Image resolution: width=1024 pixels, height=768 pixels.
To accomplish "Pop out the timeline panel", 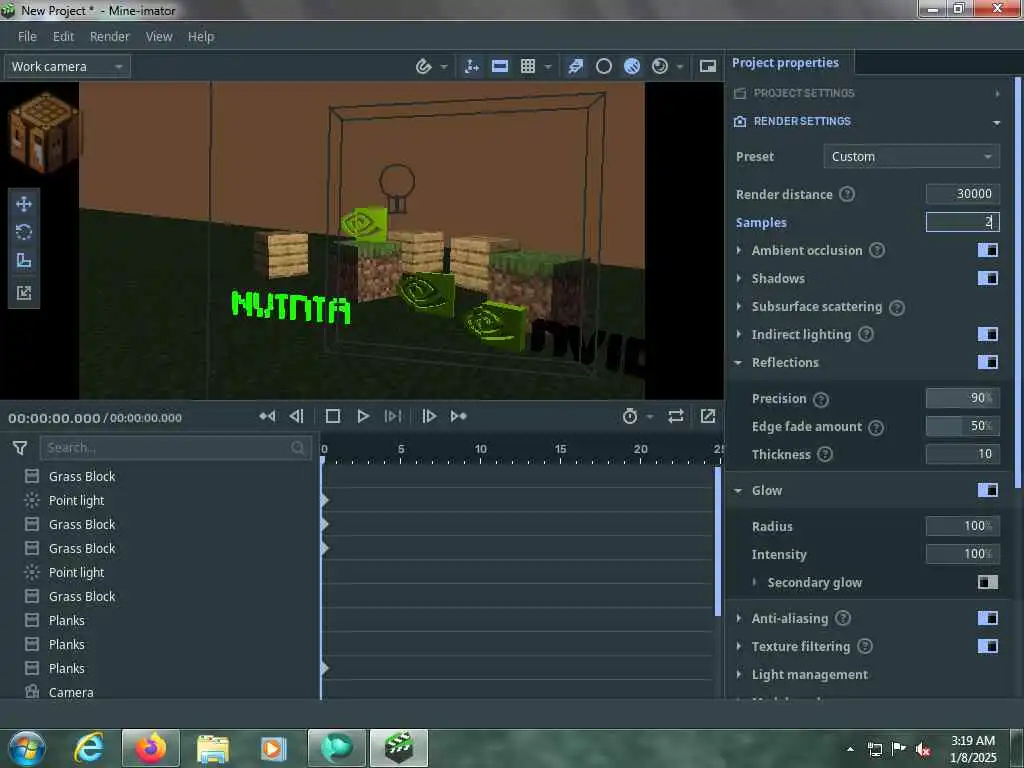I will pyautogui.click(x=708, y=416).
